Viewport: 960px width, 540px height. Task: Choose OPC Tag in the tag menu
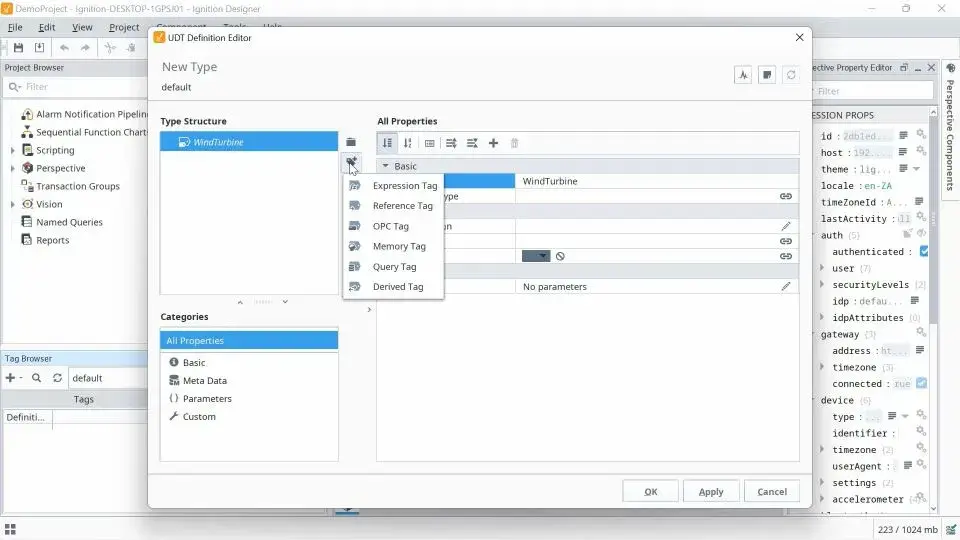[x=393, y=226]
